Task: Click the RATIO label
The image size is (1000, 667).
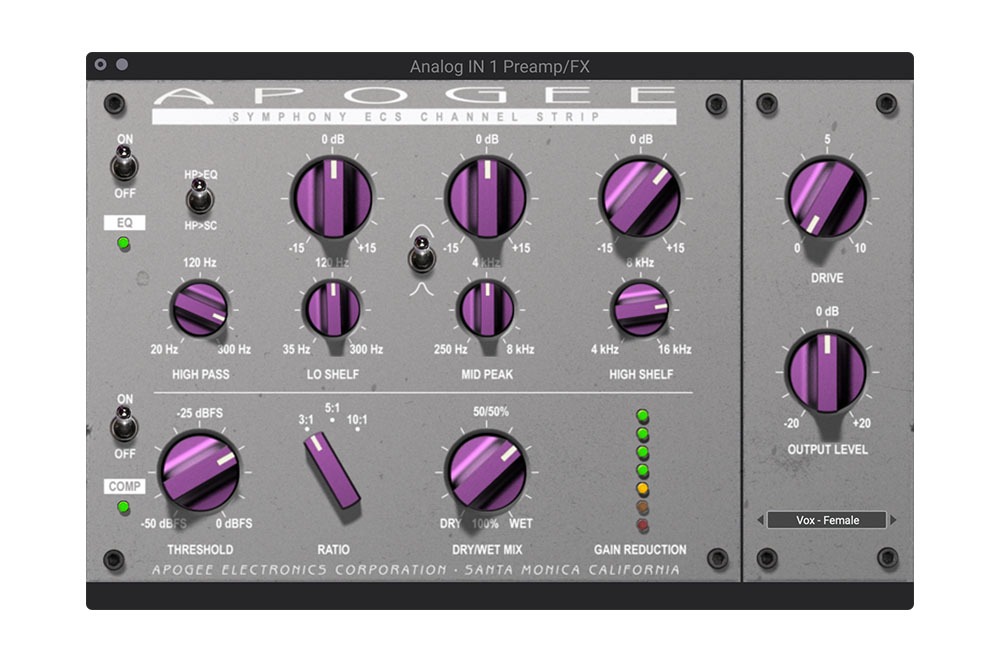Action: tap(333, 549)
